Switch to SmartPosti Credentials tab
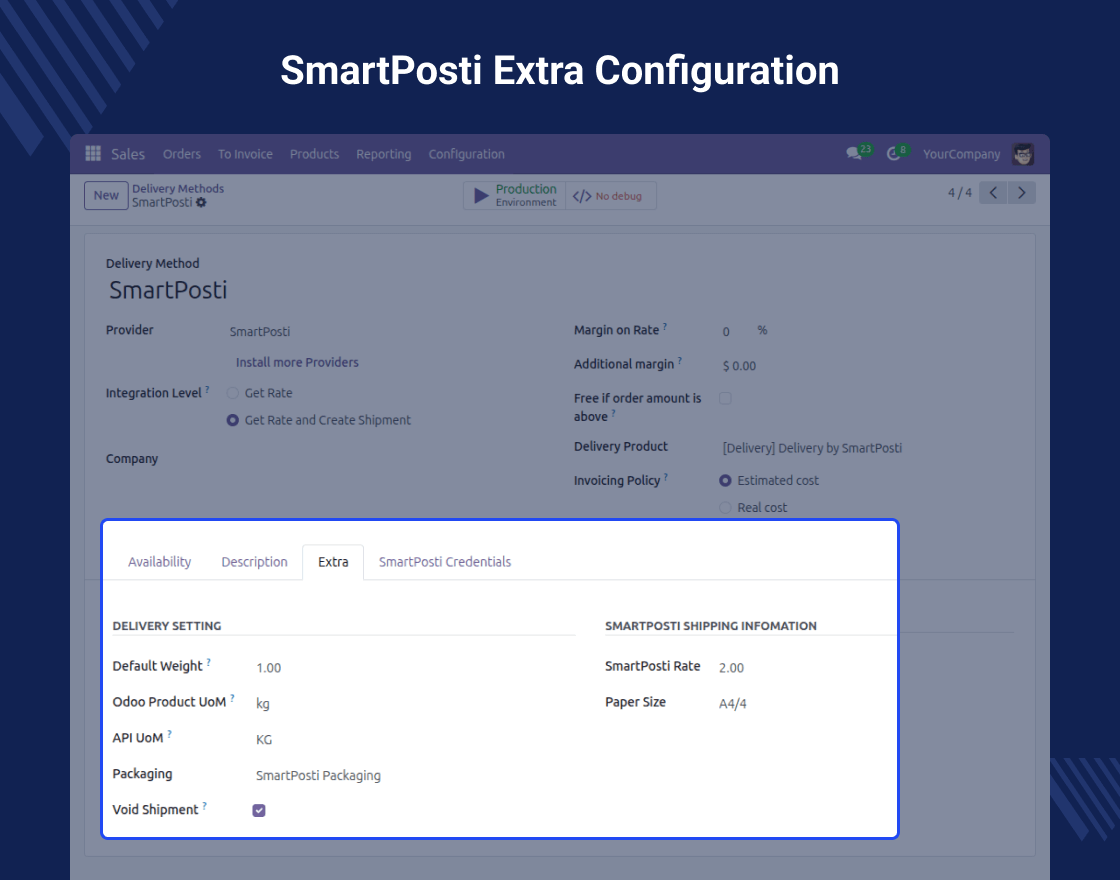 tap(445, 562)
